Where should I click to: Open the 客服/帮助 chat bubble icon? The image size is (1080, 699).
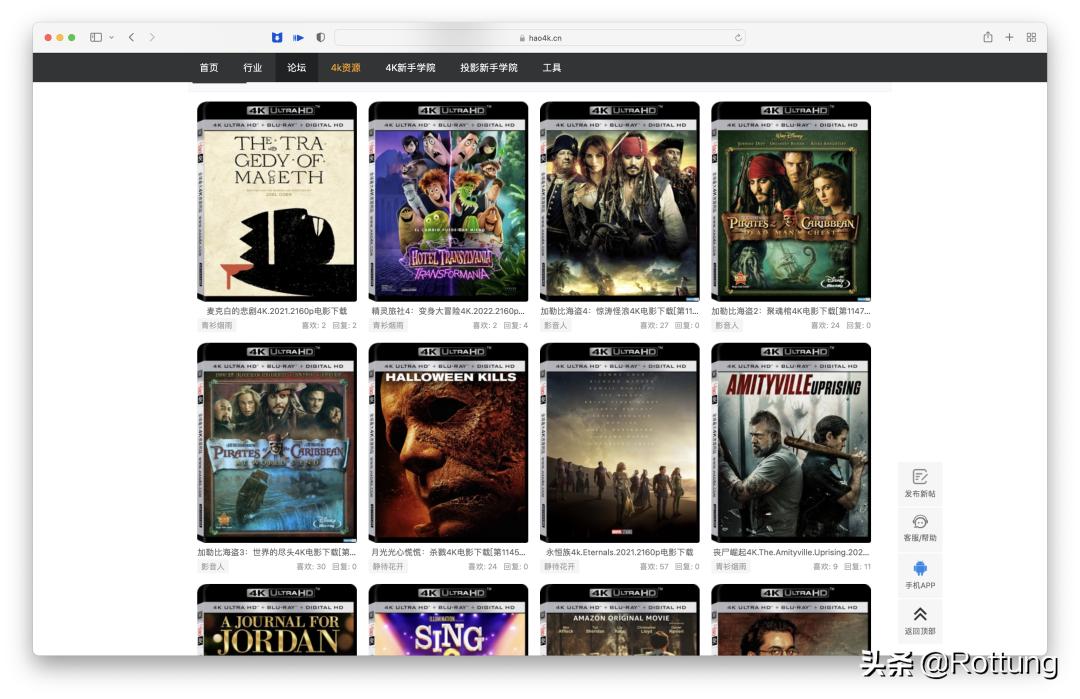click(x=920, y=521)
